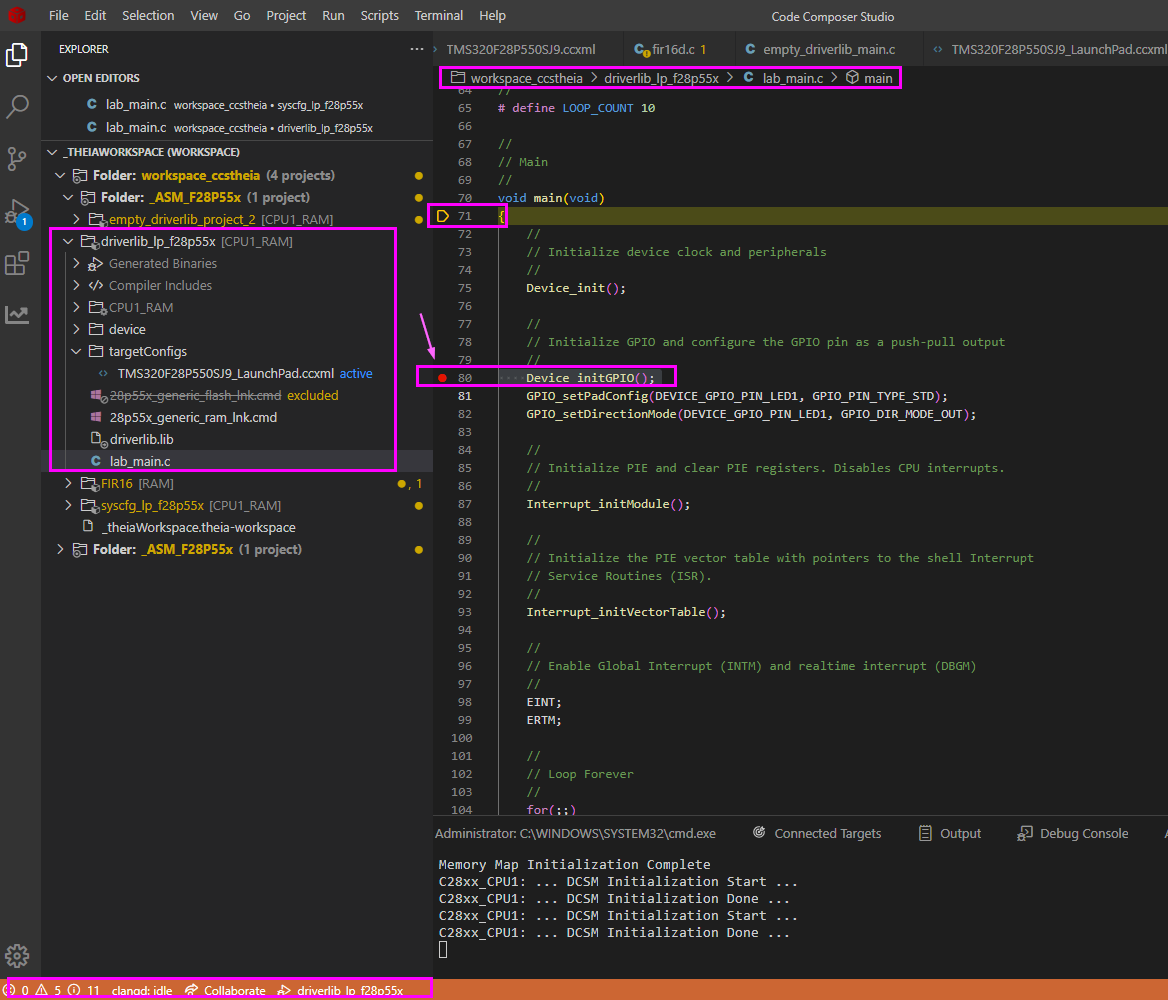Open the Selection menu
Image resolution: width=1168 pixels, height=1000 pixels.
[x=147, y=16]
